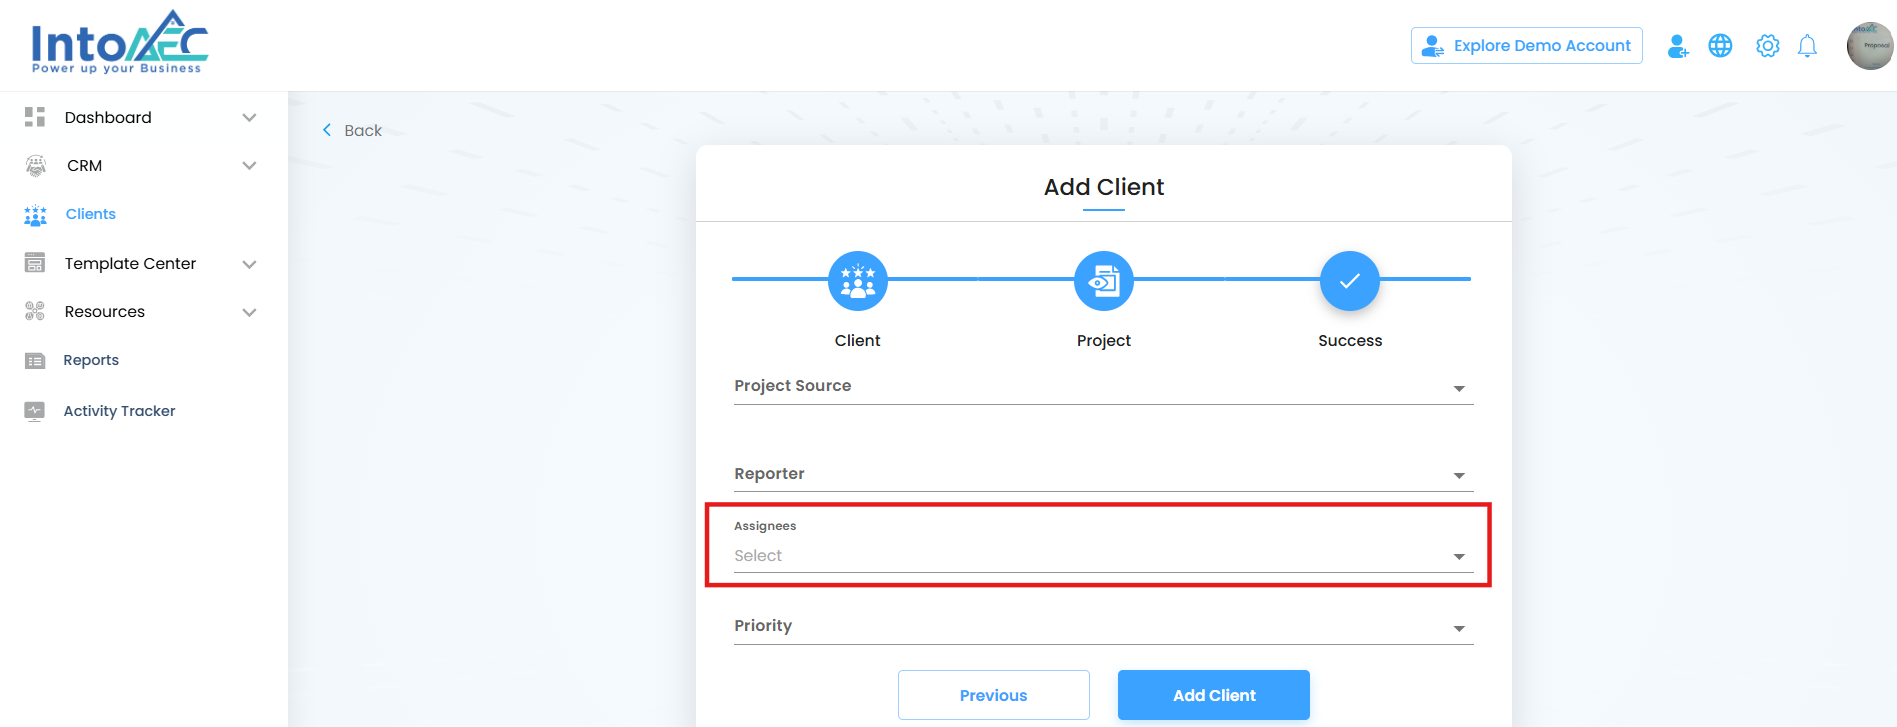Click the Client step icon
The width and height of the screenshot is (1897, 727).
click(857, 281)
